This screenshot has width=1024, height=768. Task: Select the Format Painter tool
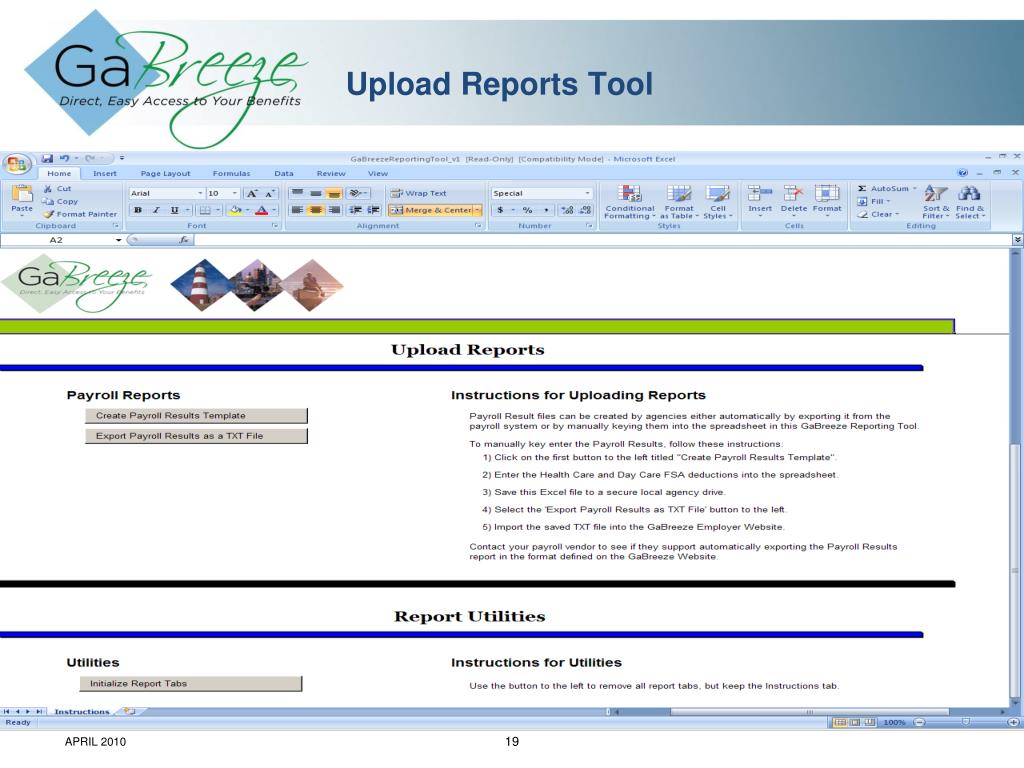coord(80,214)
